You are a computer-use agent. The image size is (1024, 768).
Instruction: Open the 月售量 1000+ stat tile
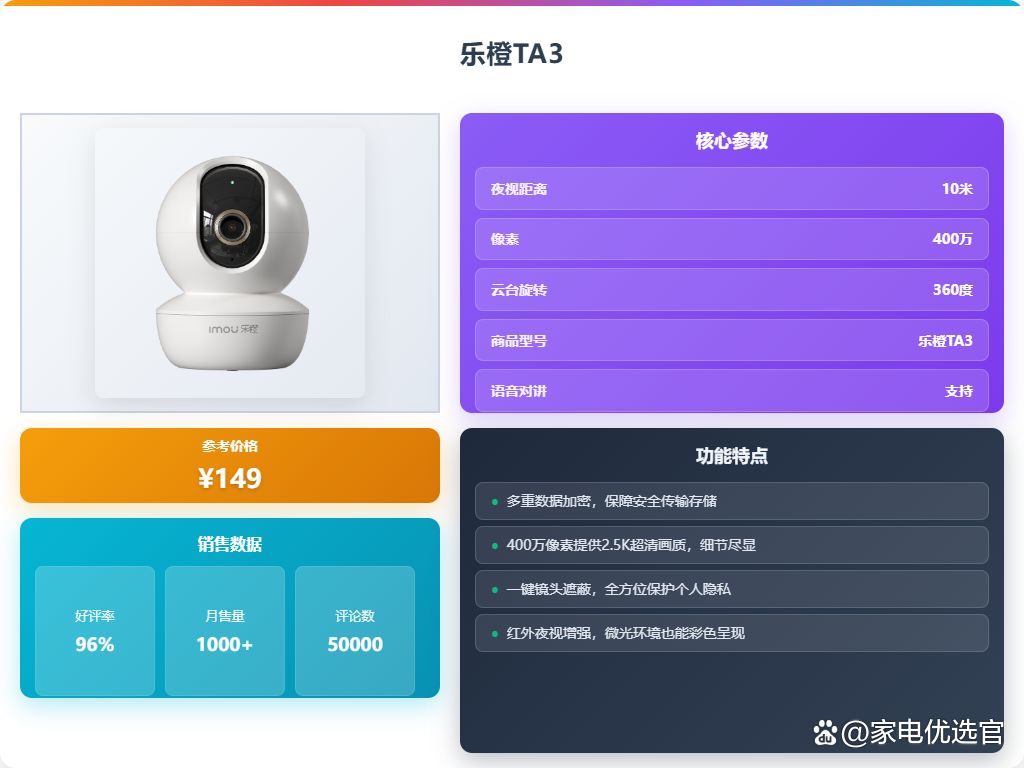click(x=225, y=631)
